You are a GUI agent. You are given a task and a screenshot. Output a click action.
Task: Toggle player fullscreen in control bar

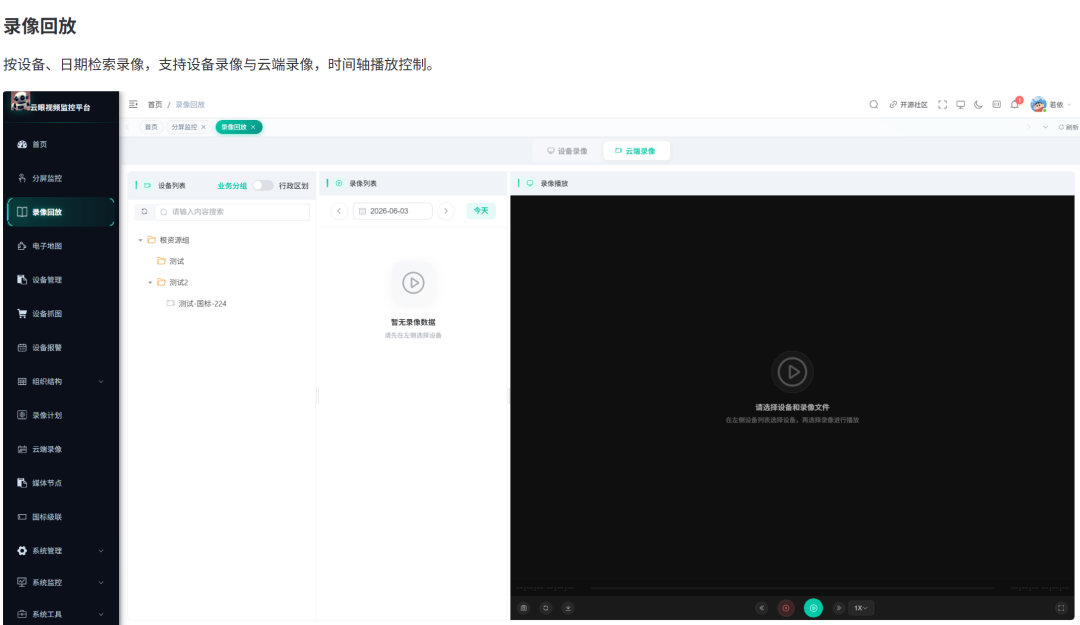tap(1061, 608)
